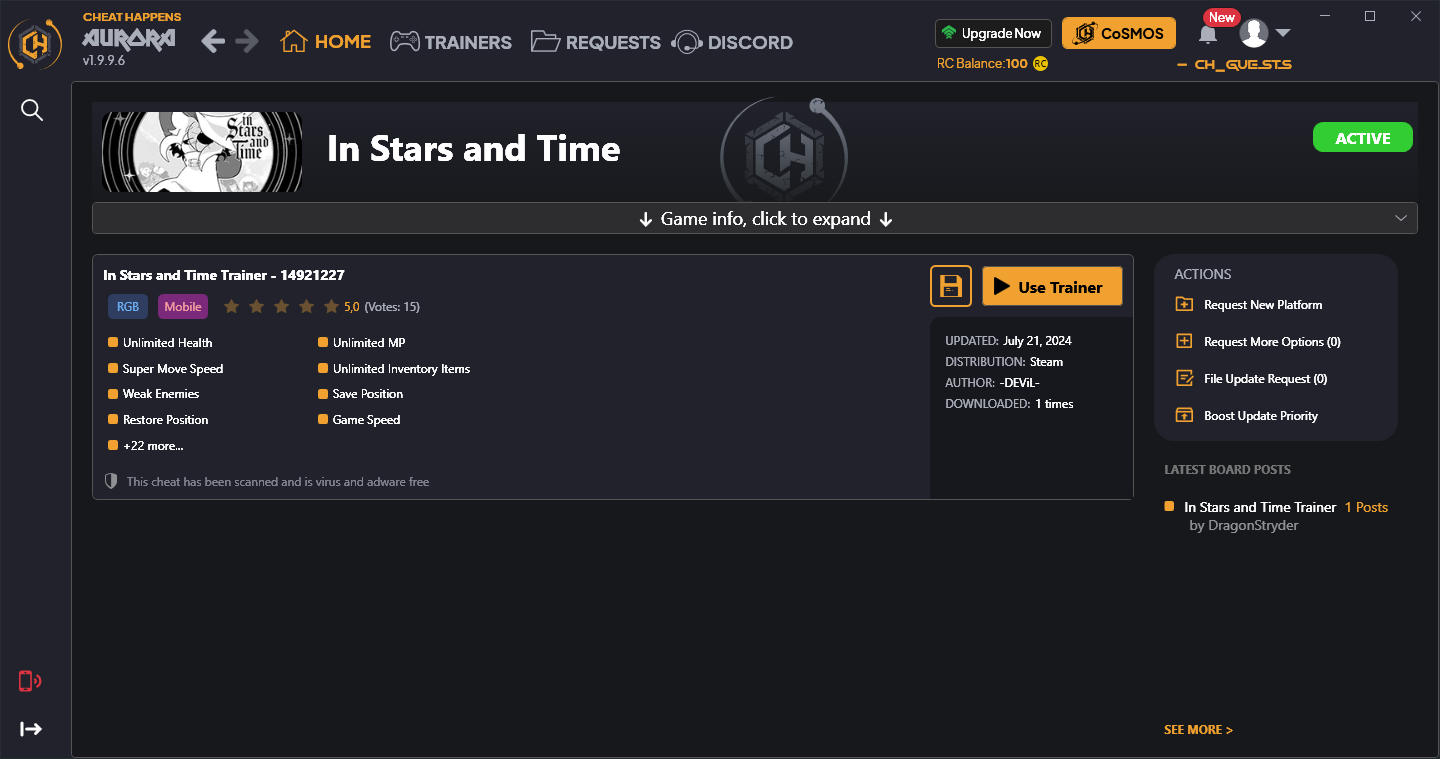Open File Update Request (0)
The height and width of the screenshot is (759, 1440).
click(x=1265, y=378)
